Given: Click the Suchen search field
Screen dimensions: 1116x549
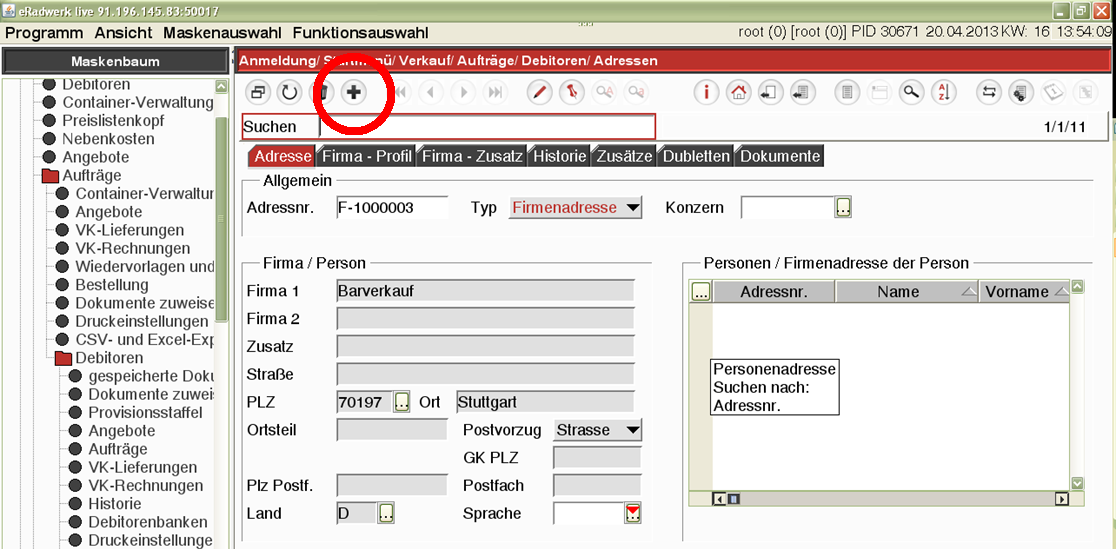Looking at the screenshot, I should (487, 127).
